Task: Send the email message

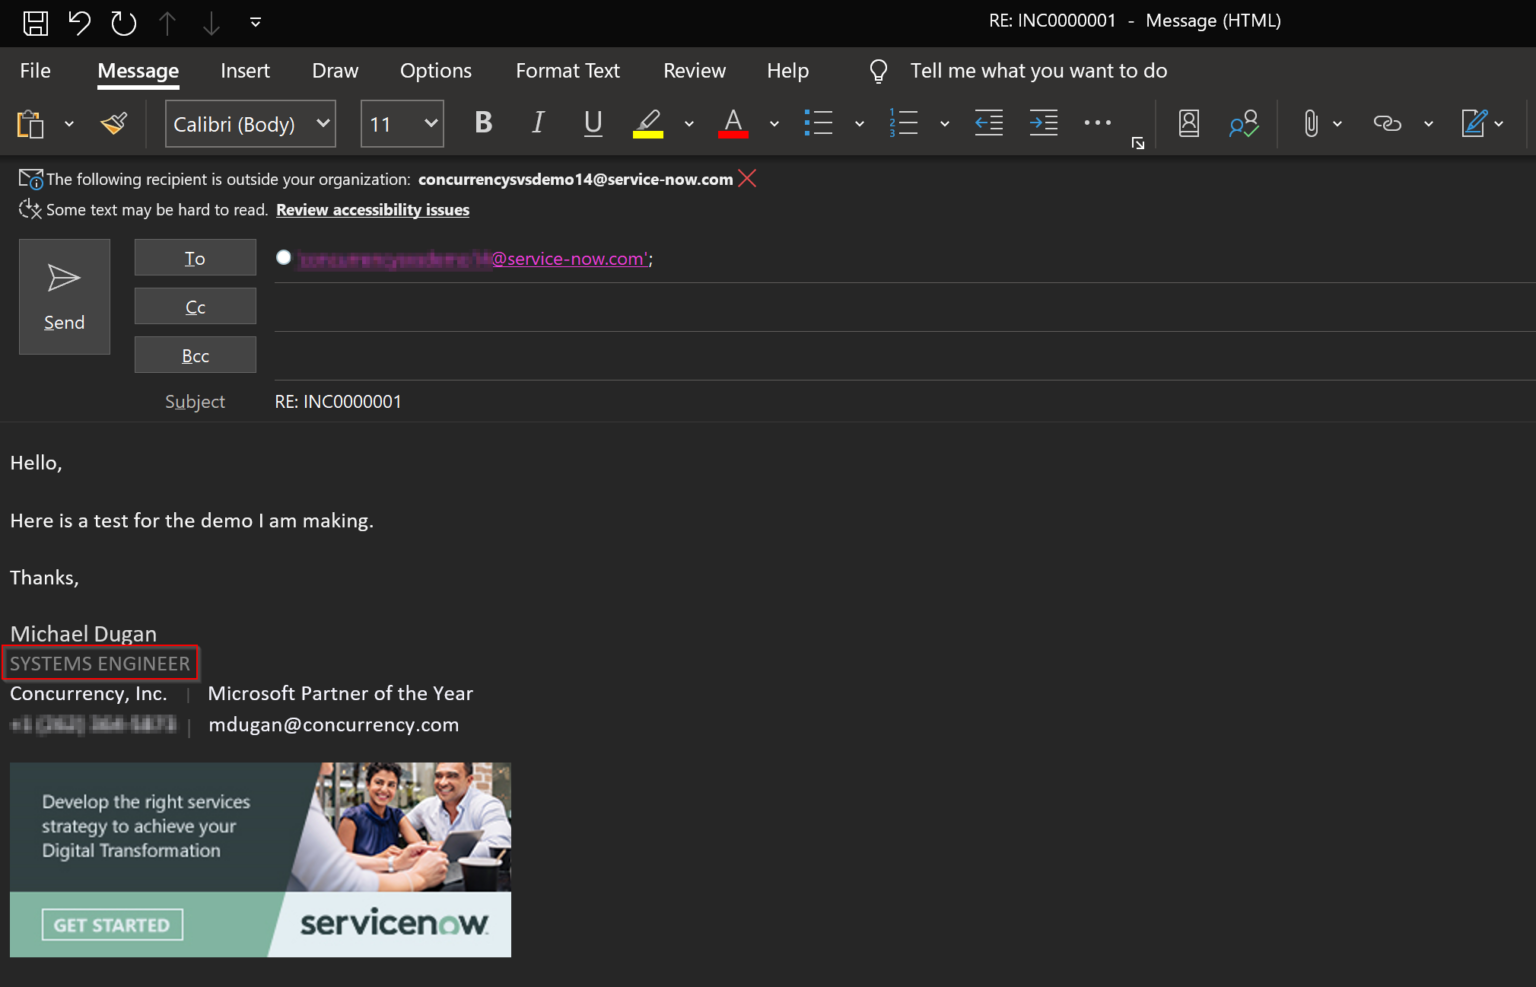Action: point(64,296)
